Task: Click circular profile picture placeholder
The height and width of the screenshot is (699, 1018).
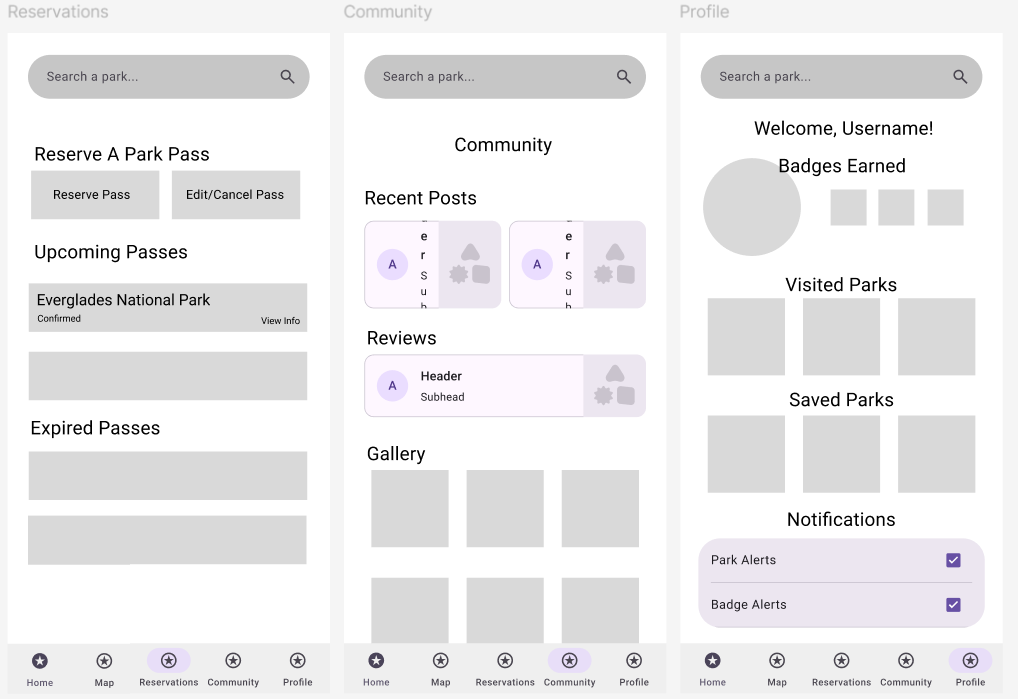Action: [x=752, y=207]
